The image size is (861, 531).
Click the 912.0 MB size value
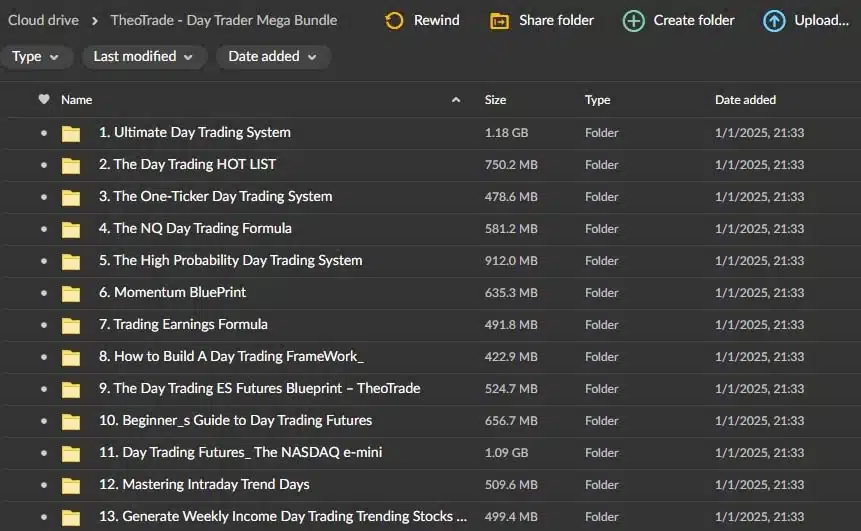[x=511, y=261]
